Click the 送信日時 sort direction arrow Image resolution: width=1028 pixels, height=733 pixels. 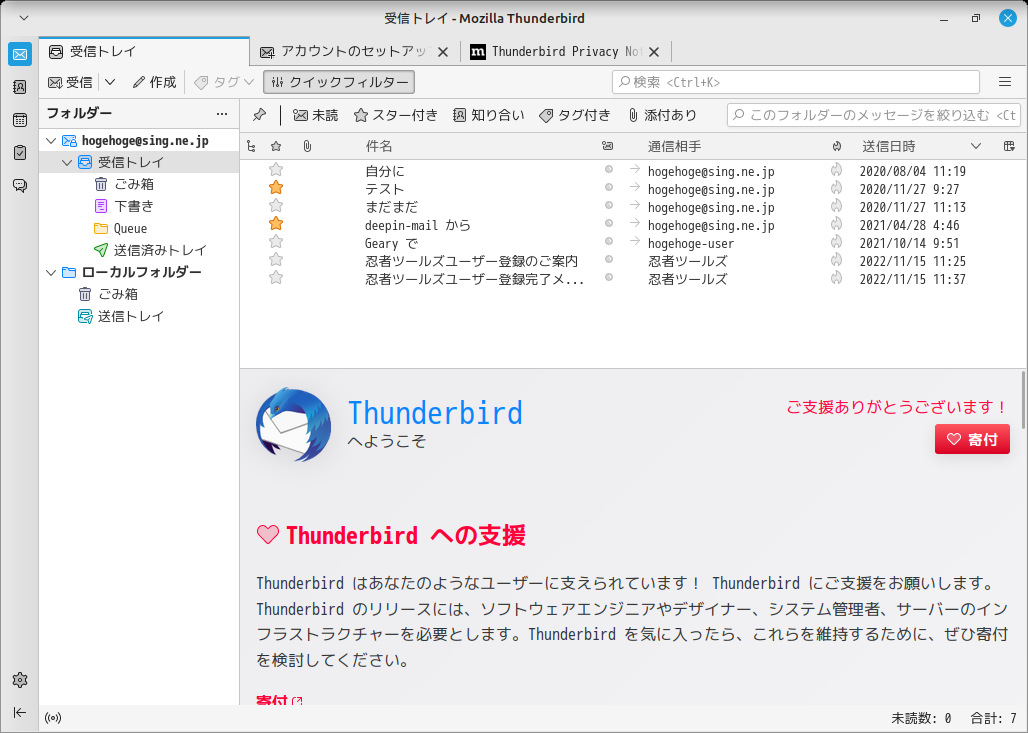coord(976,146)
